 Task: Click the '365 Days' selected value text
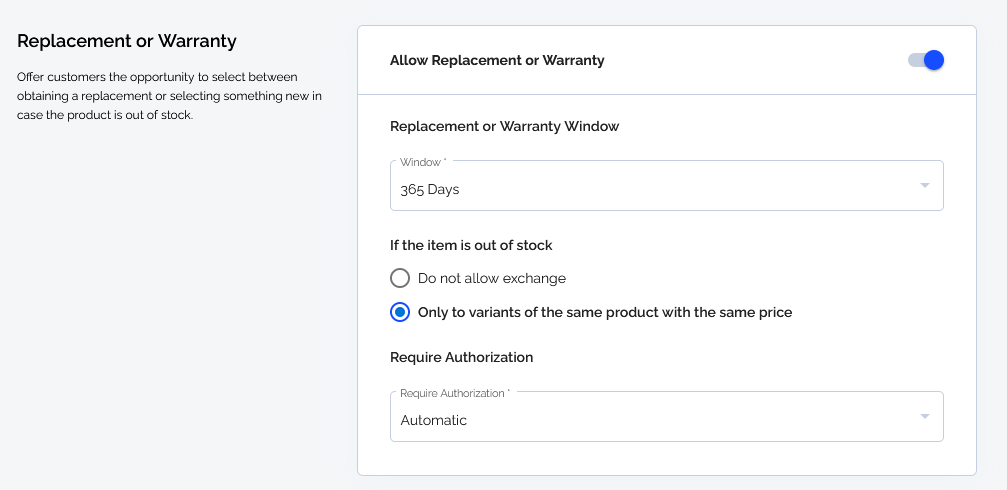[x=430, y=190]
